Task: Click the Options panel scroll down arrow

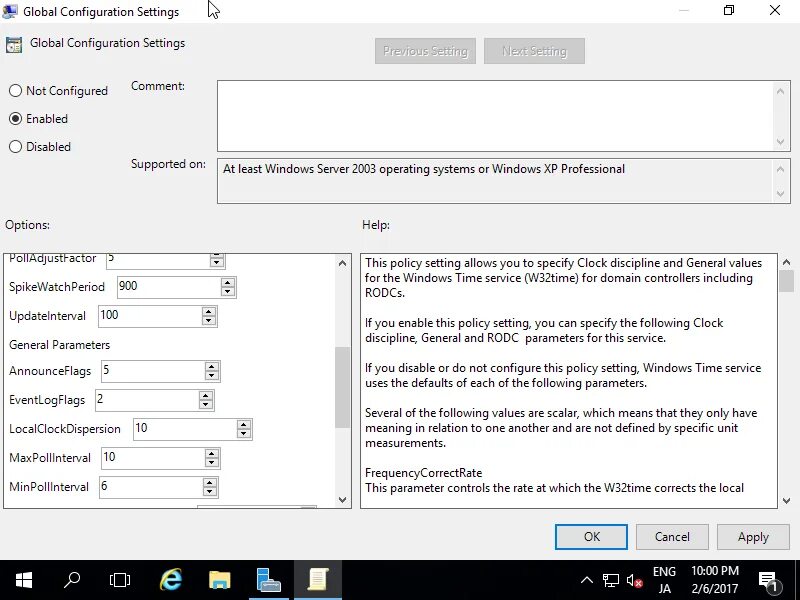Action: pyautogui.click(x=342, y=499)
